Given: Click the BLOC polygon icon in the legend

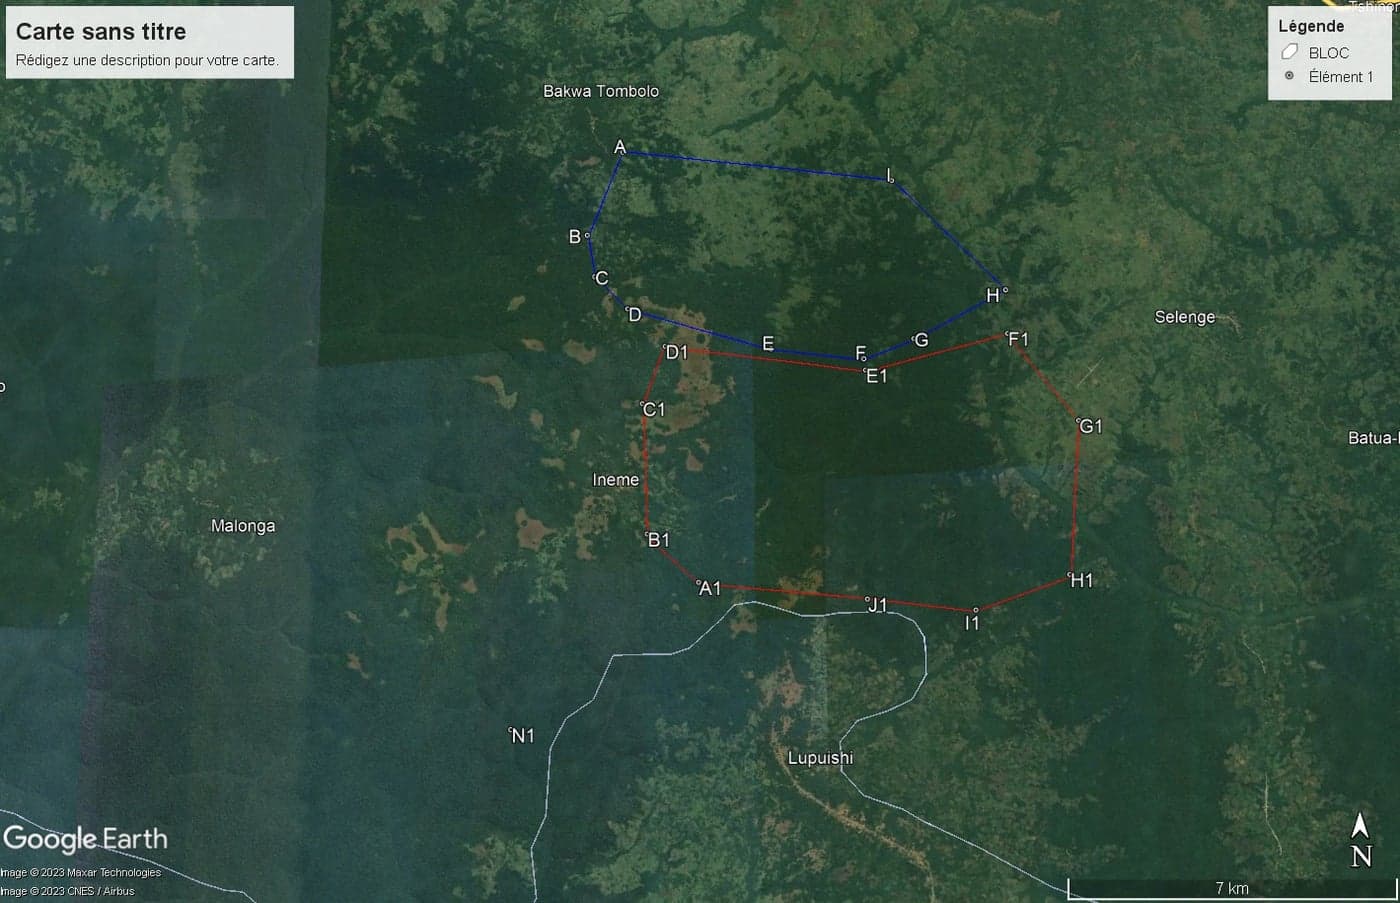Looking at the screenshot, I should pos(1290,52).
